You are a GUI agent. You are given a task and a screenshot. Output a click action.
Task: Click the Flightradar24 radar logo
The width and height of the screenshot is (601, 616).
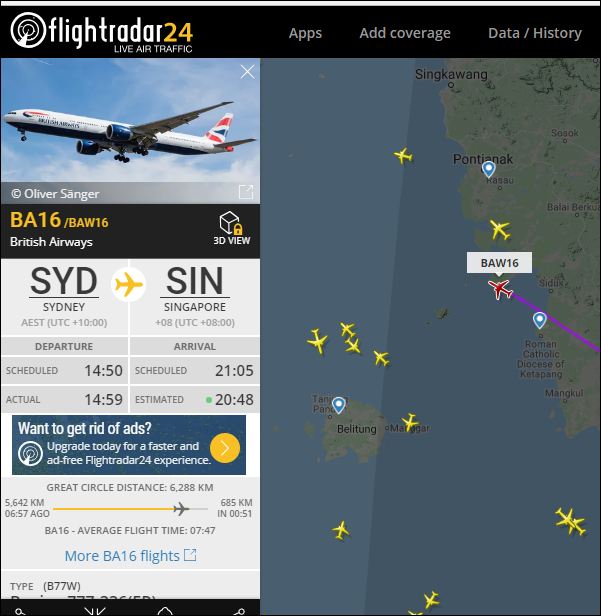click(x=28, y=30)
